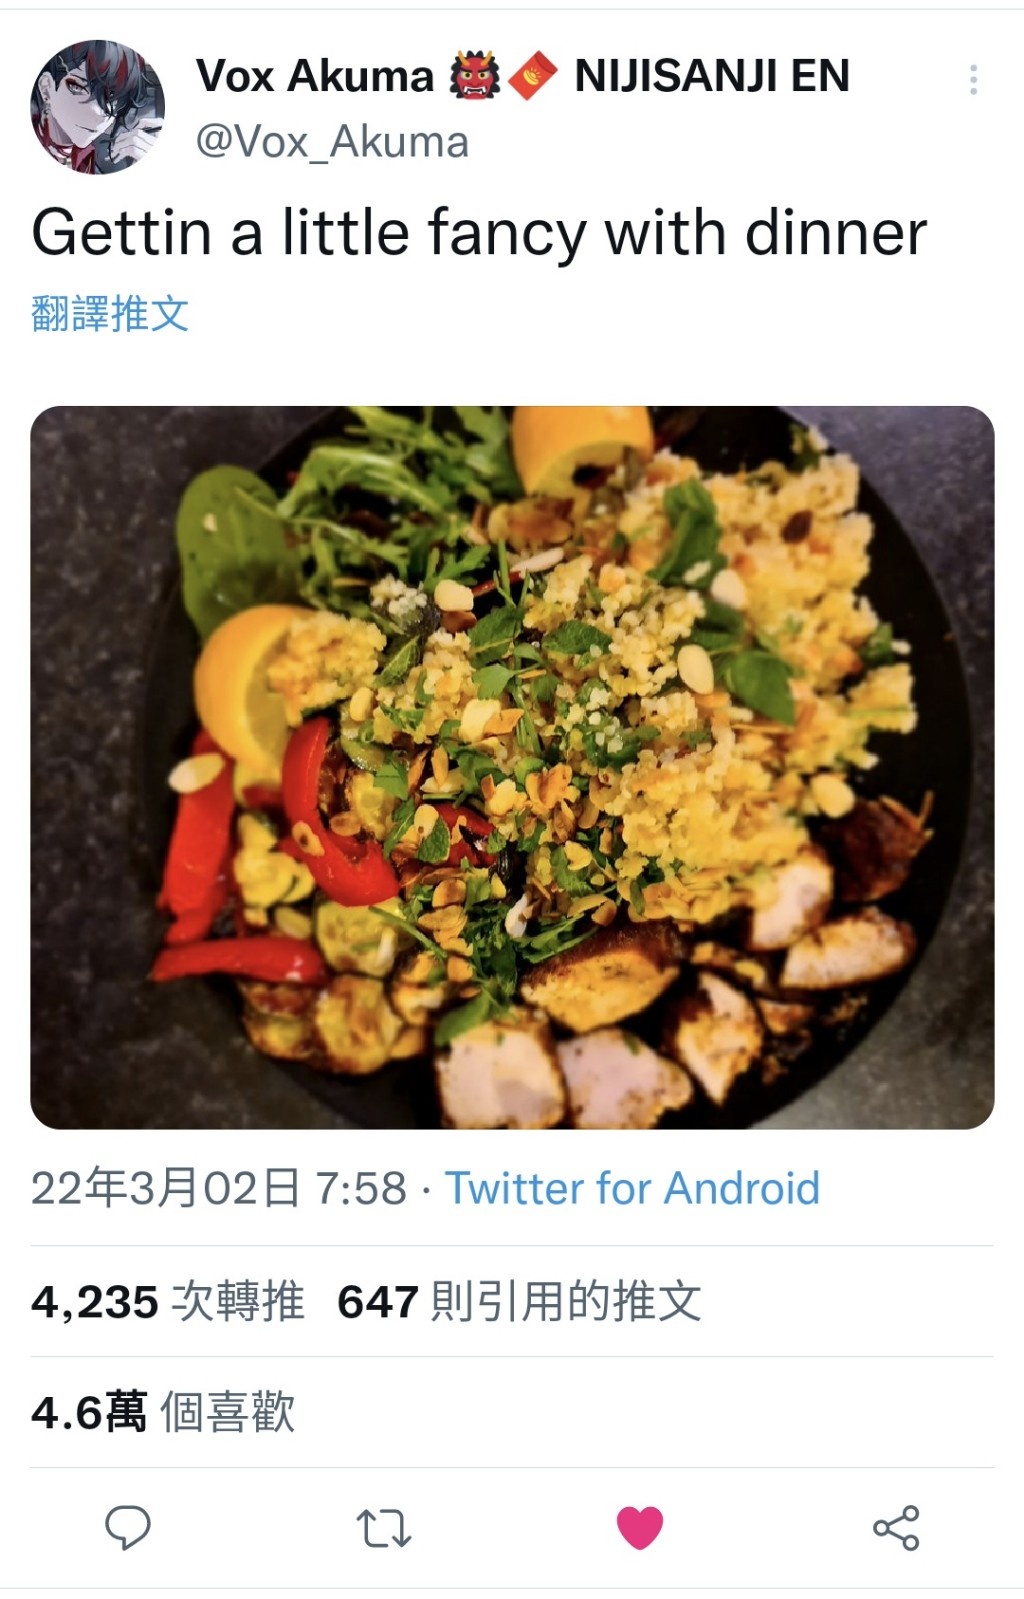
Task: Open Vox Akuma's profile avatar
Action: (98, 107)
